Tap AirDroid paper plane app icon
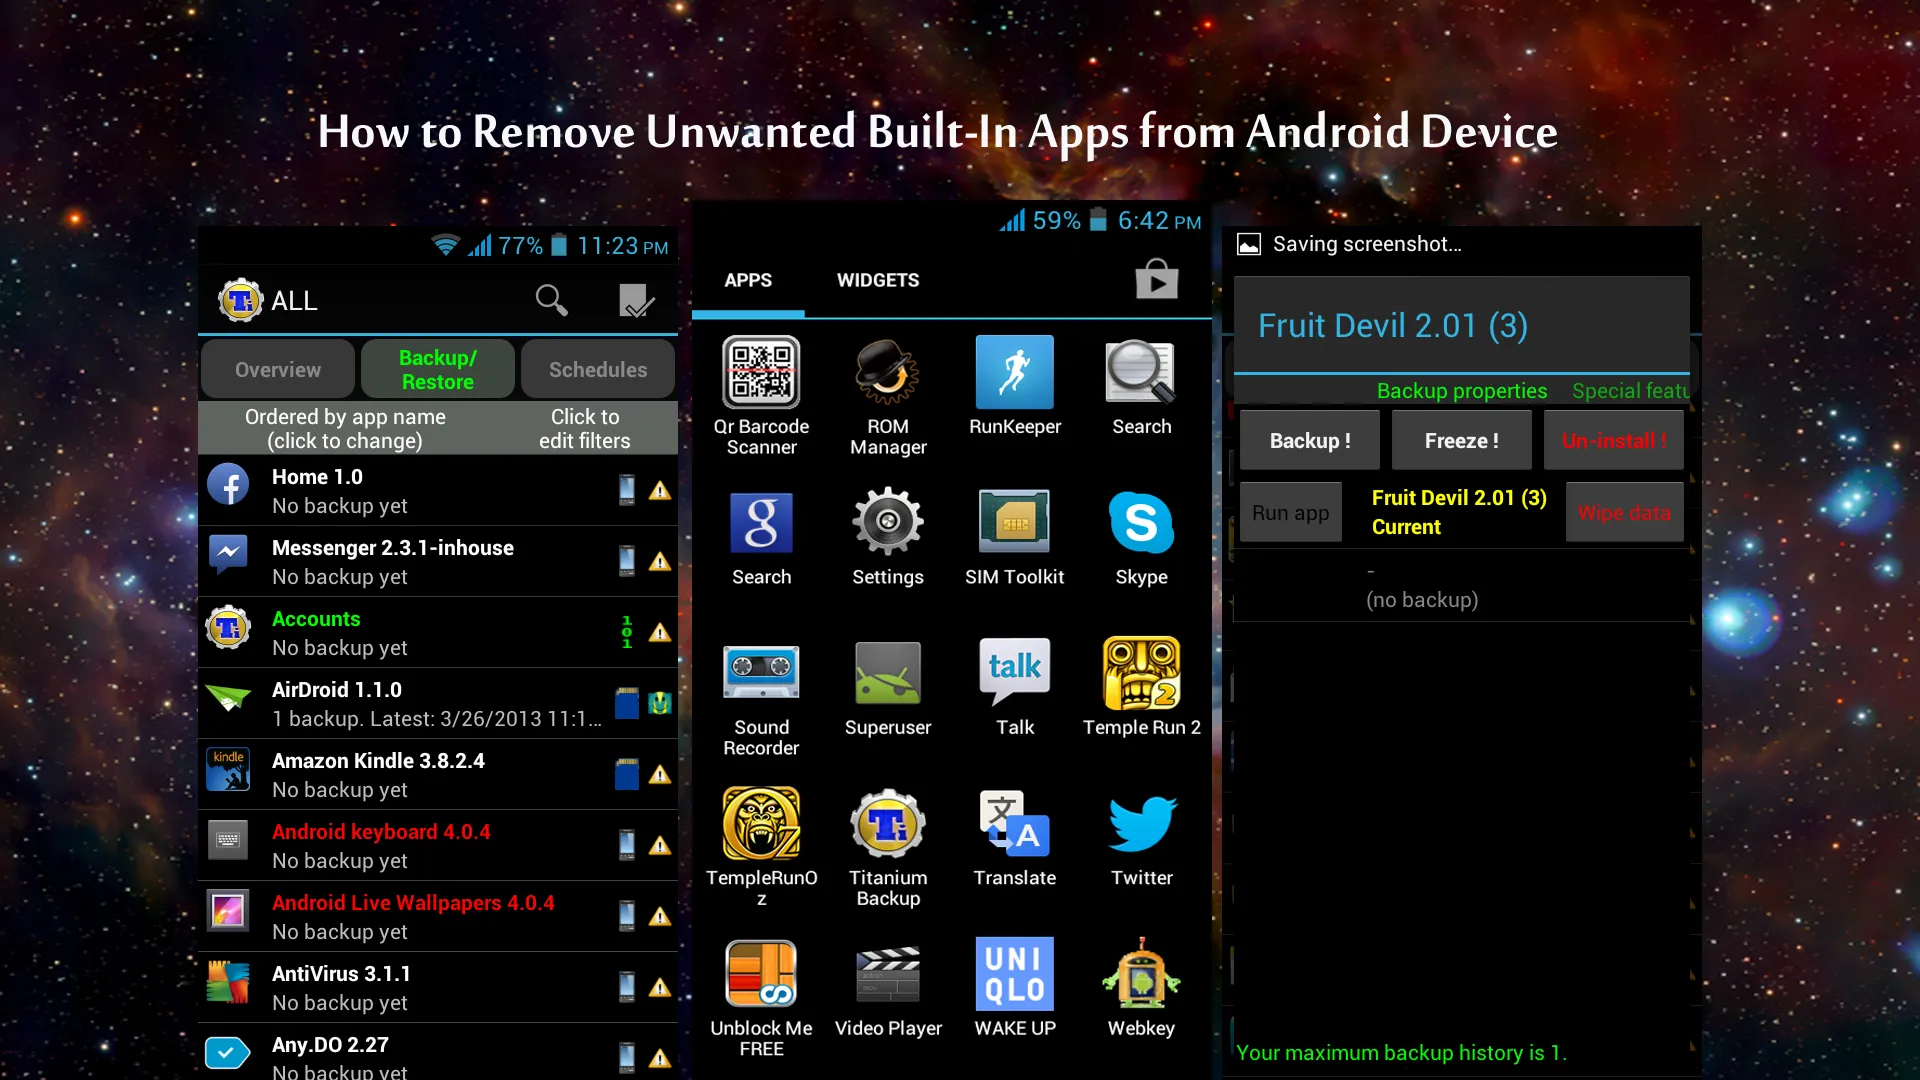This screenshot has height=1080, width=1920. point(228,697)
